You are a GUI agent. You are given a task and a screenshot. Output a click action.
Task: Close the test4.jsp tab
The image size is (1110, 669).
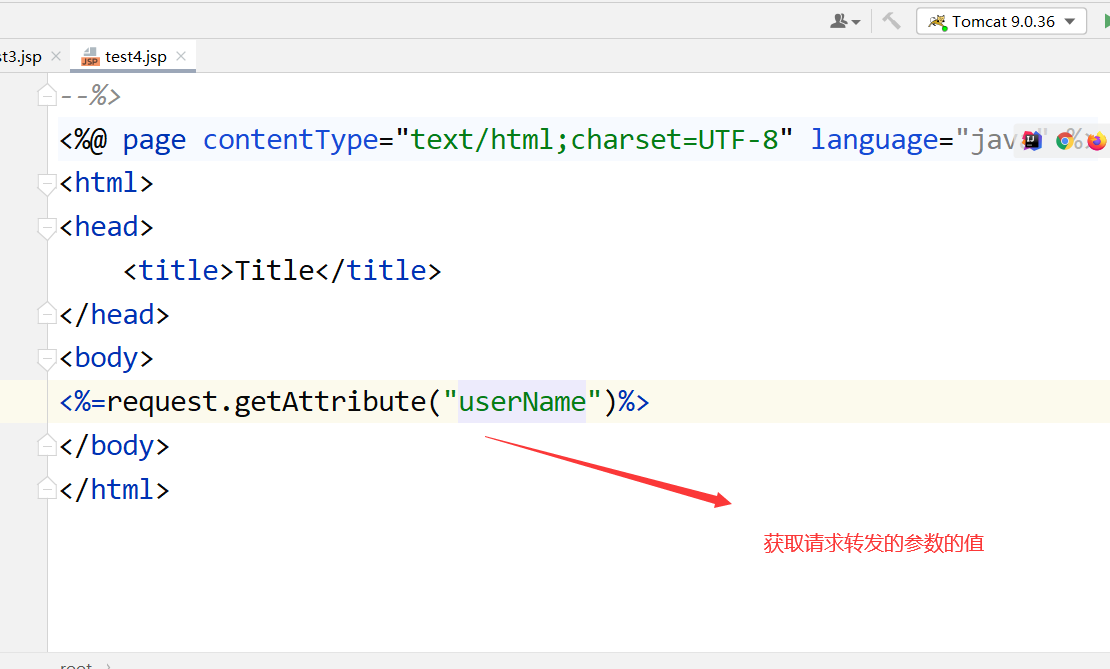[x=181, y=56]
